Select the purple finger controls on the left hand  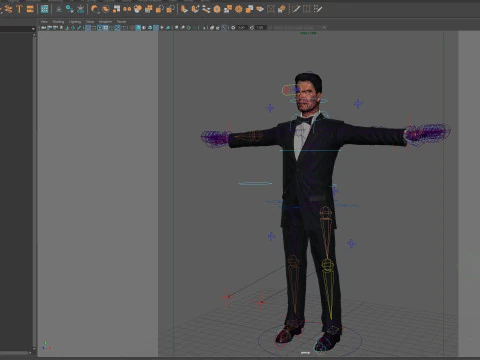215,139
